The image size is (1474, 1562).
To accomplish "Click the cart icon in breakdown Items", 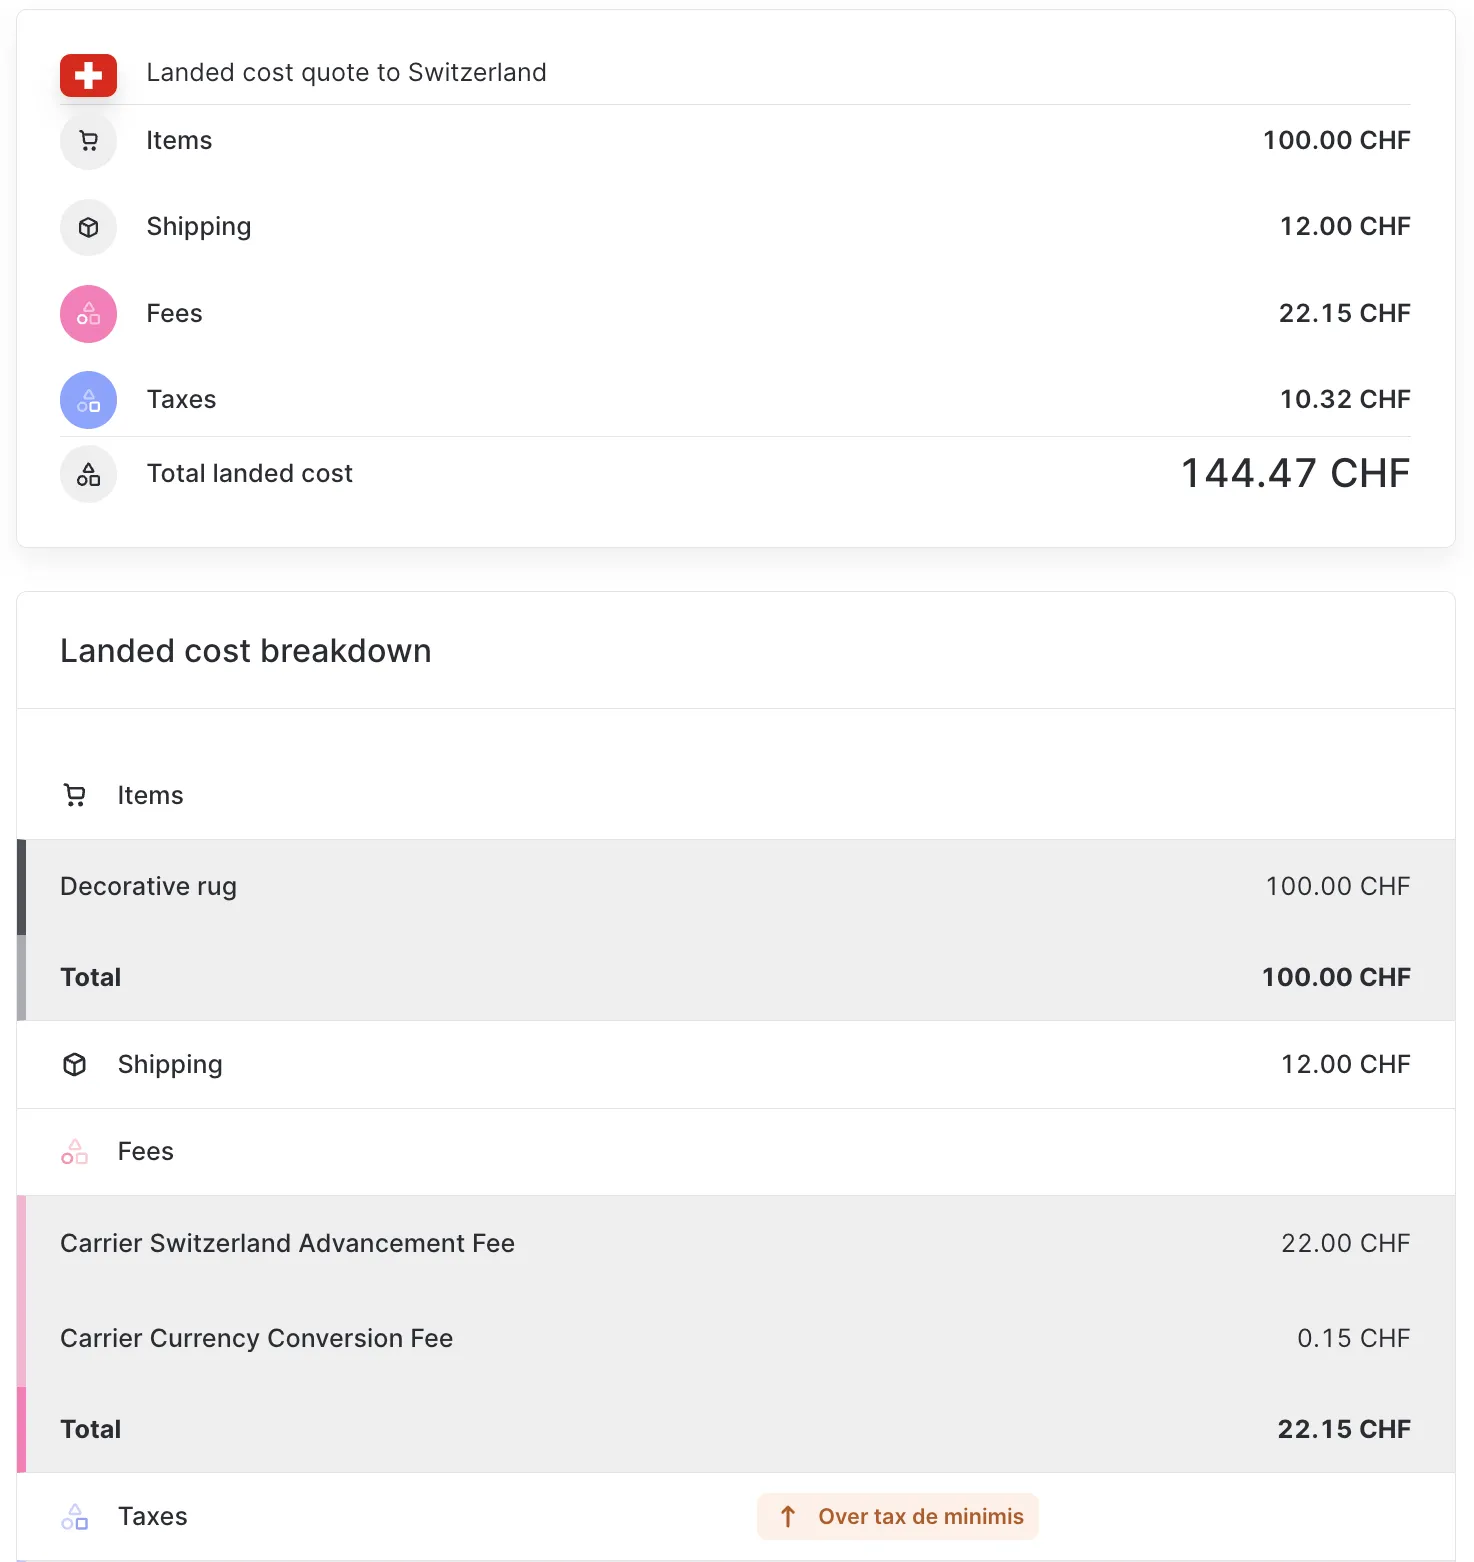I will pos(75,795).
